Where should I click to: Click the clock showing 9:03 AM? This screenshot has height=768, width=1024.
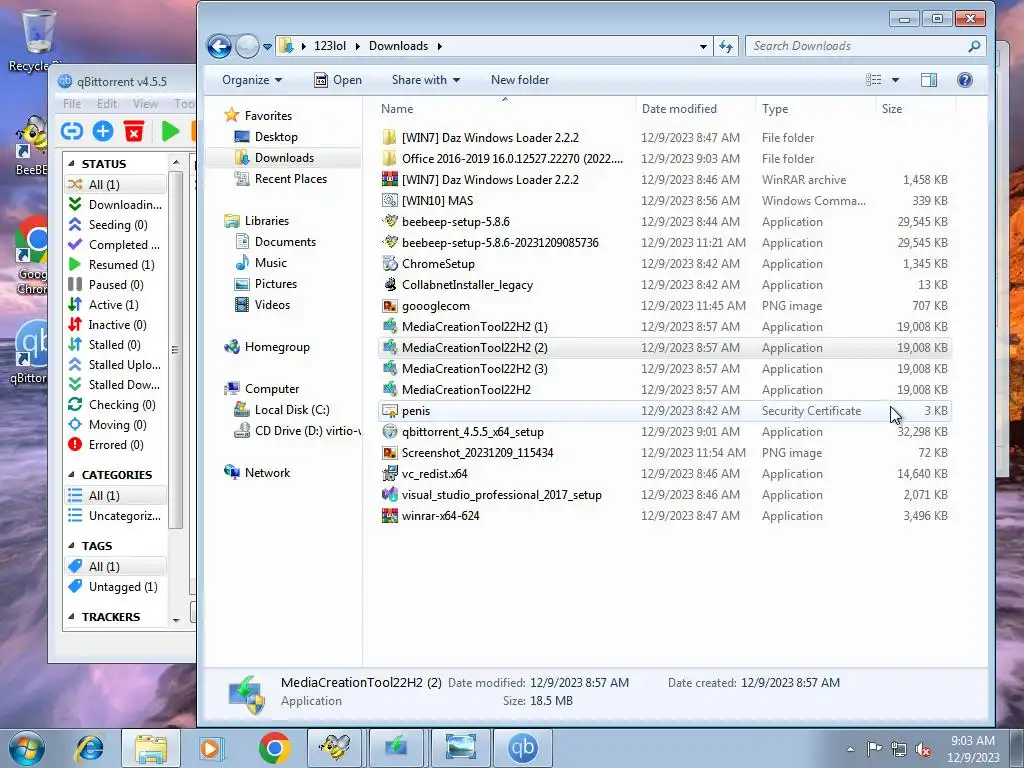click(x=973, y=741)
